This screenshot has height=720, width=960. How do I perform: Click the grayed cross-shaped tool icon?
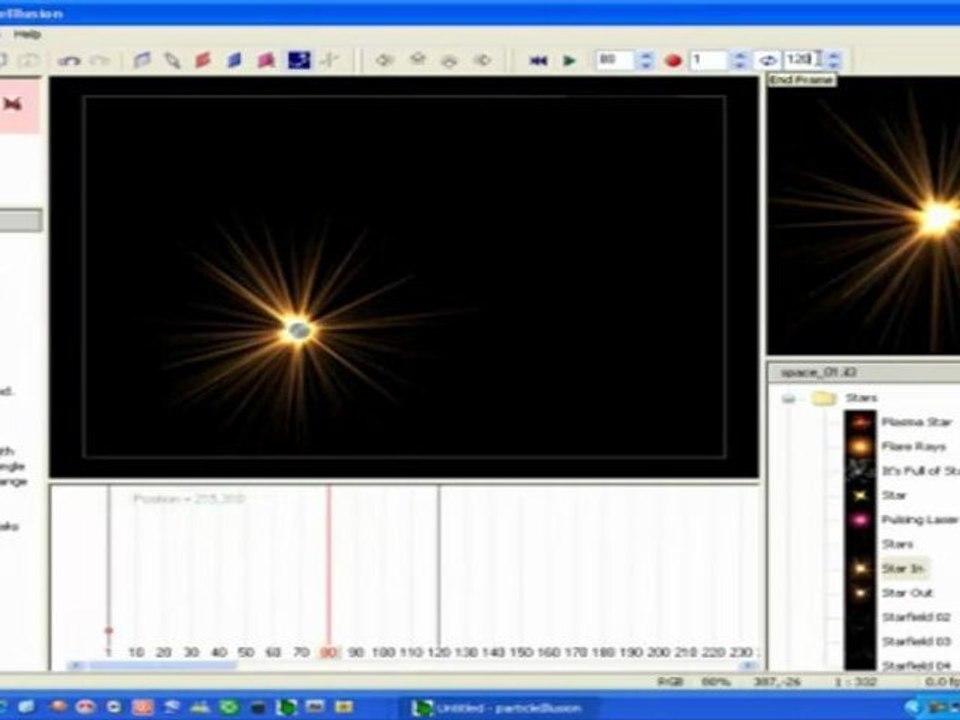330,60
